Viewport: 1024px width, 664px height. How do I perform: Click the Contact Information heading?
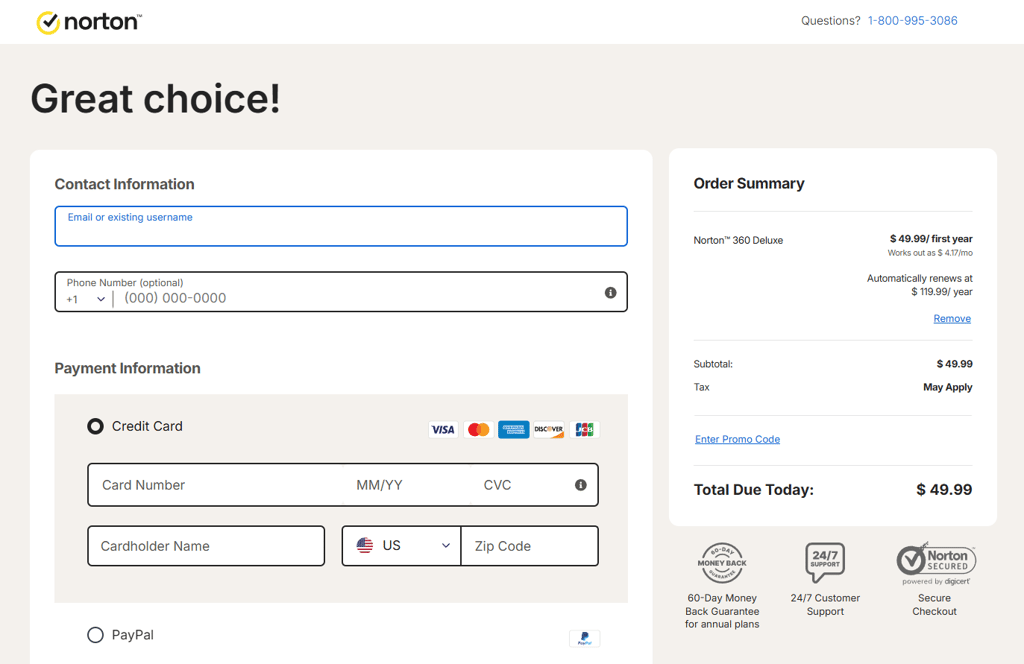124,184
